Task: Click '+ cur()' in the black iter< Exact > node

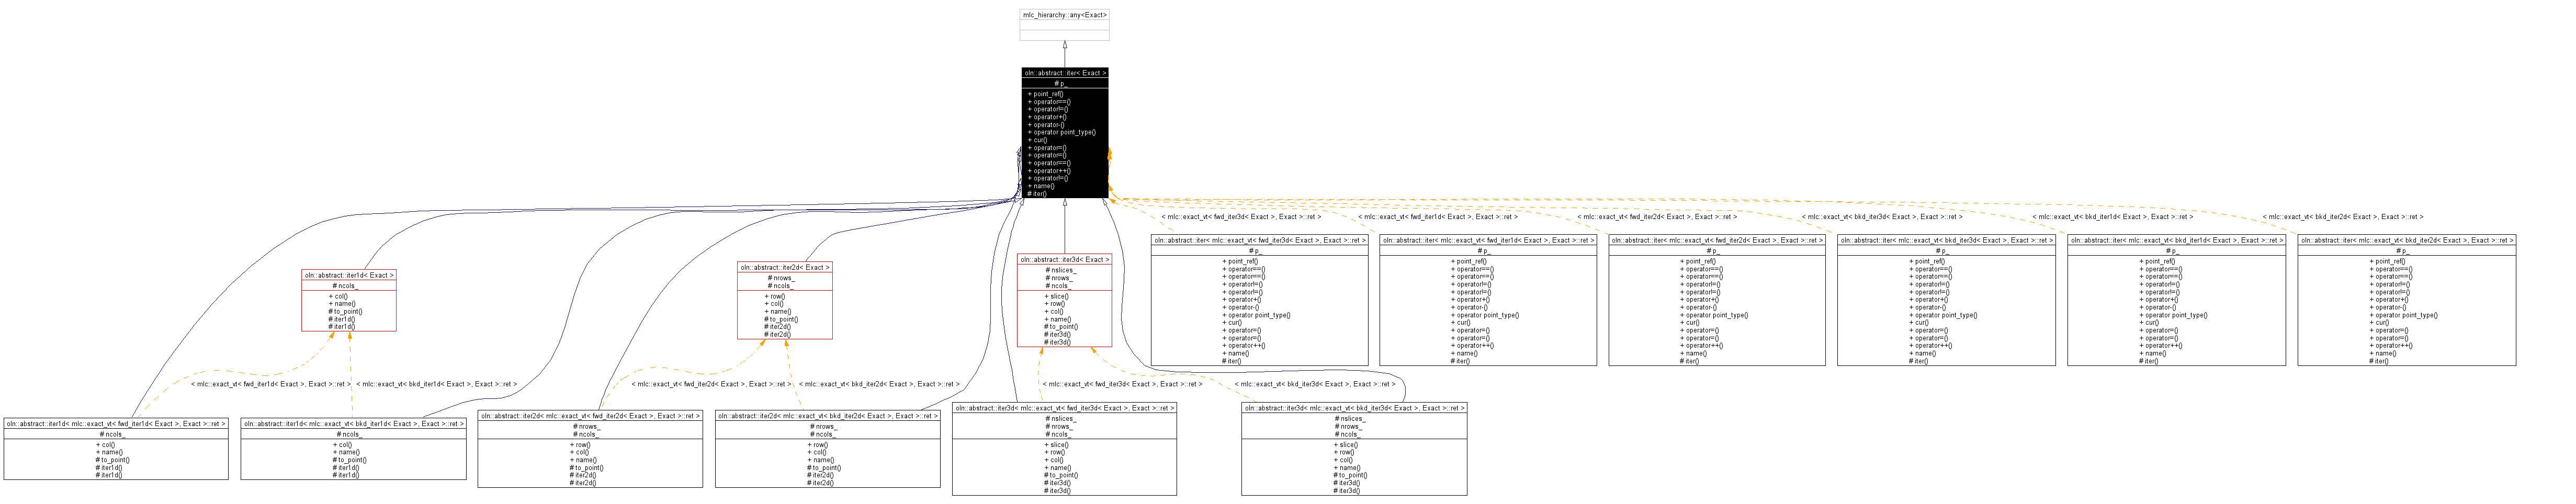Action: point(1037,140)
